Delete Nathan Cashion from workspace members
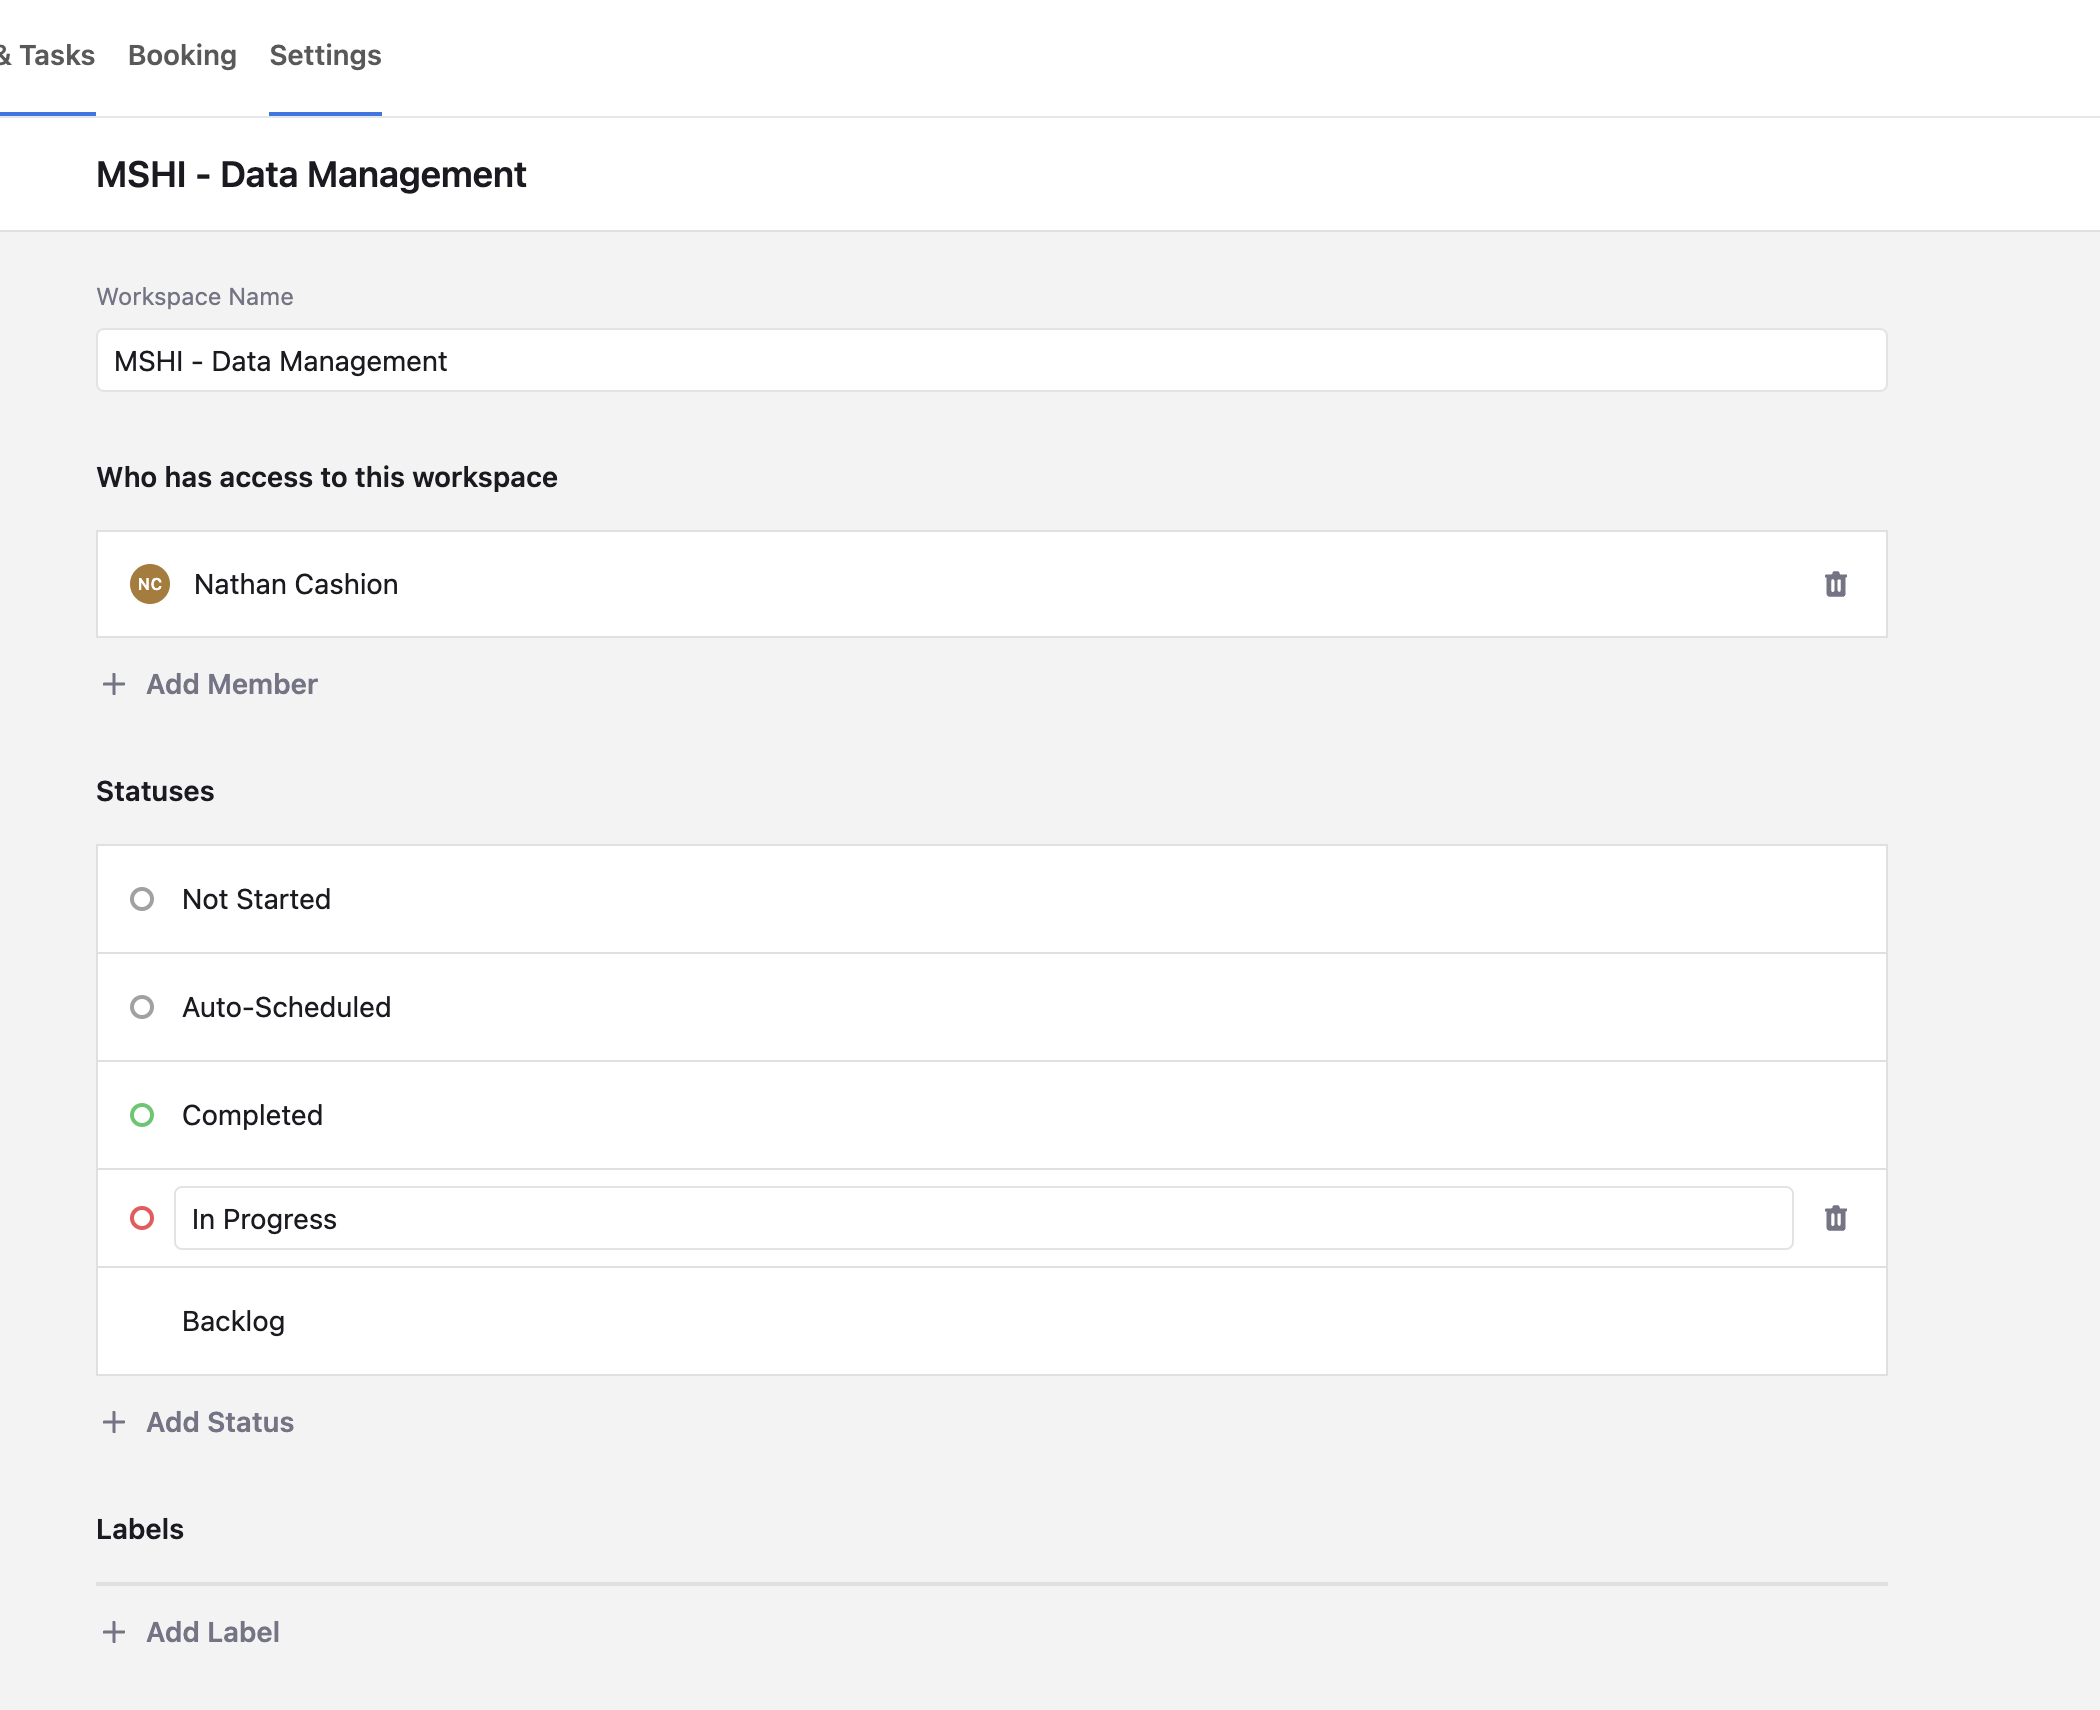Screen dimensions: 2100x1710 coord(1836,584)
